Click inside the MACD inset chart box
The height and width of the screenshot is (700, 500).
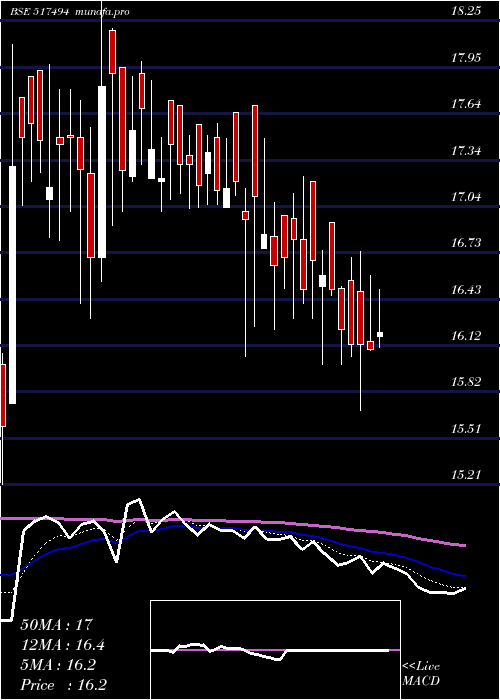click(275, 650)
